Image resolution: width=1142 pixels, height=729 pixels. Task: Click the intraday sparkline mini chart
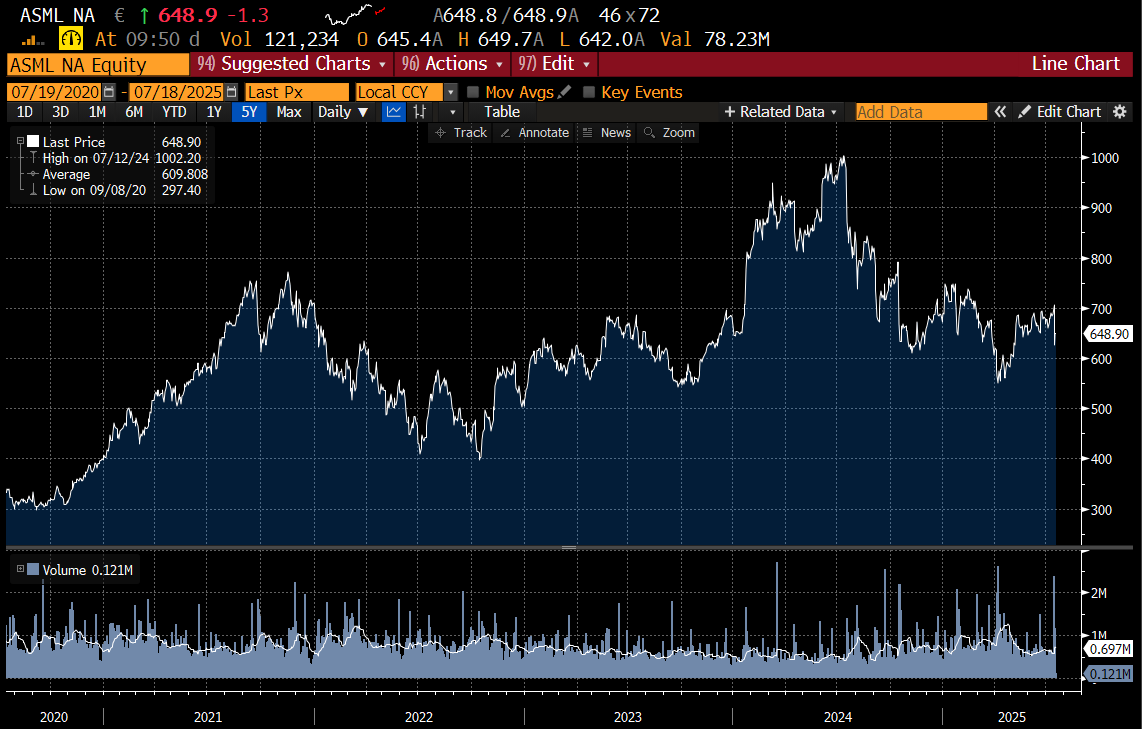(355, 15)
